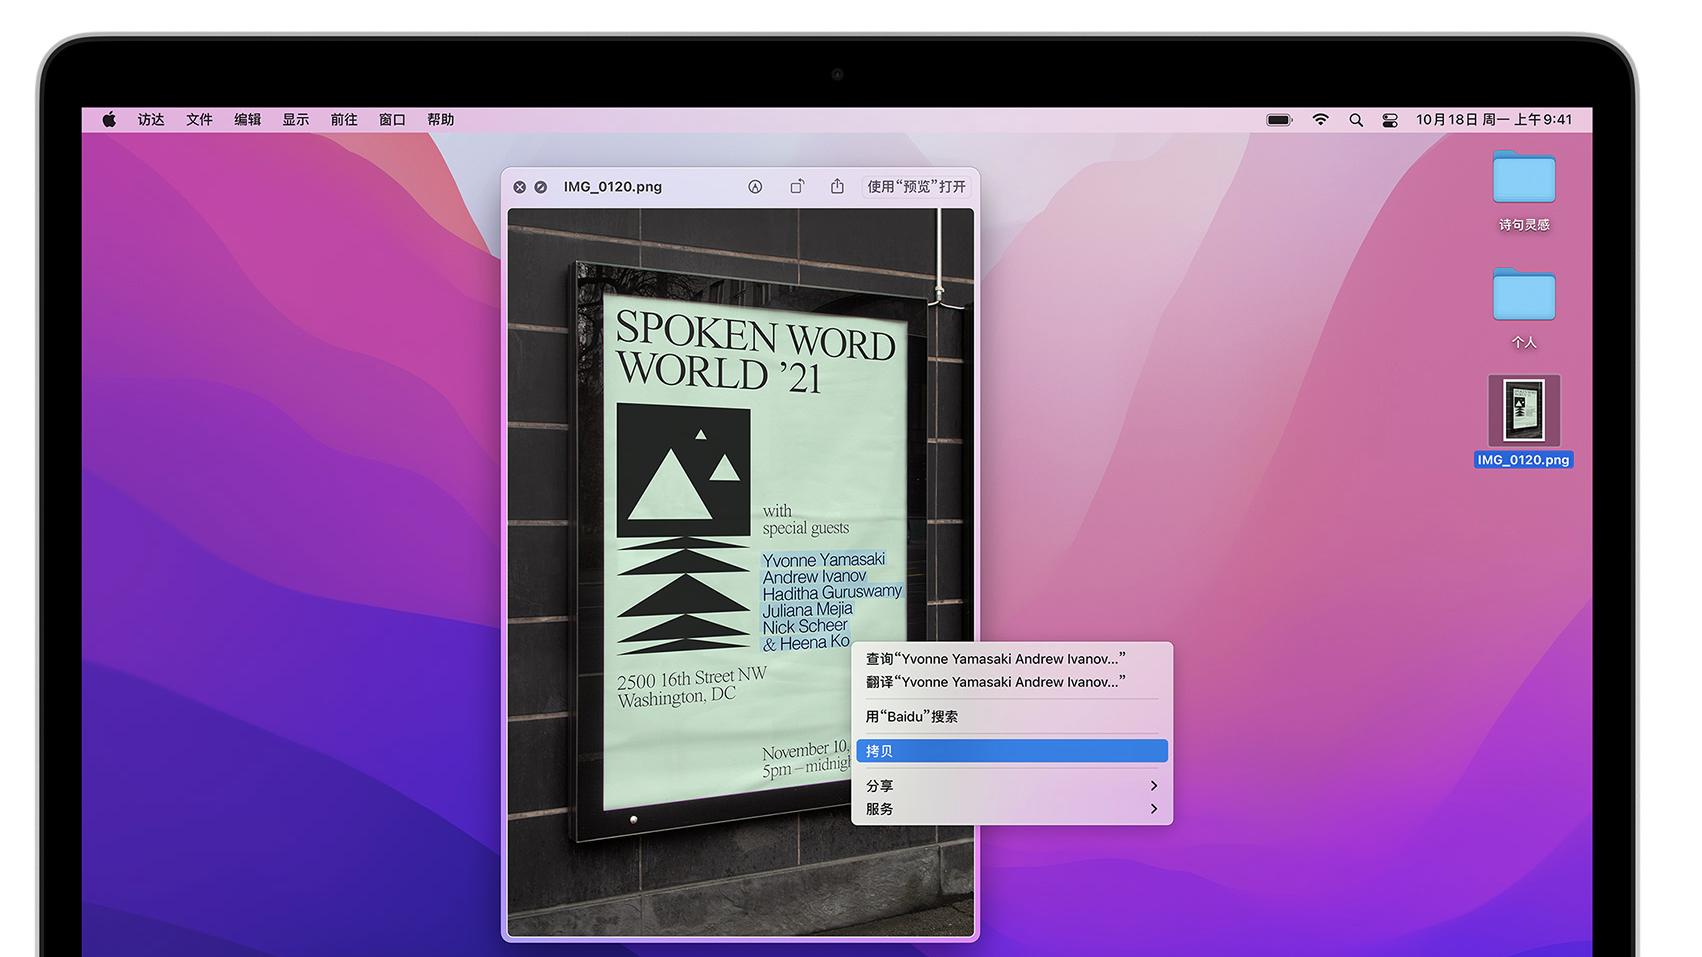Image resolution: width=1702 pixels, height=957 pixels.
Task: Click the date and time in the menu bar
Action: 1494,119
